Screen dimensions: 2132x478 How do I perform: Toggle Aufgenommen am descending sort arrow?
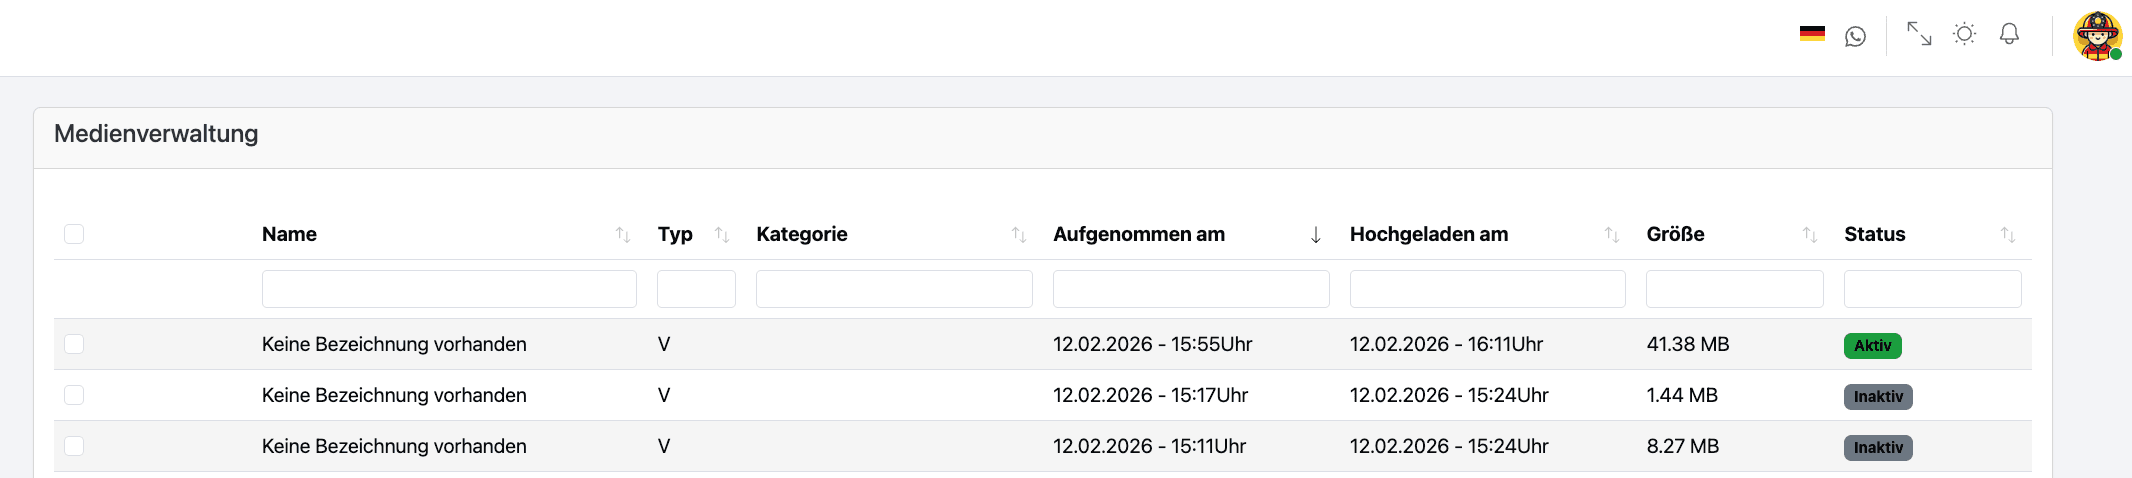(x=1315, y=235)
